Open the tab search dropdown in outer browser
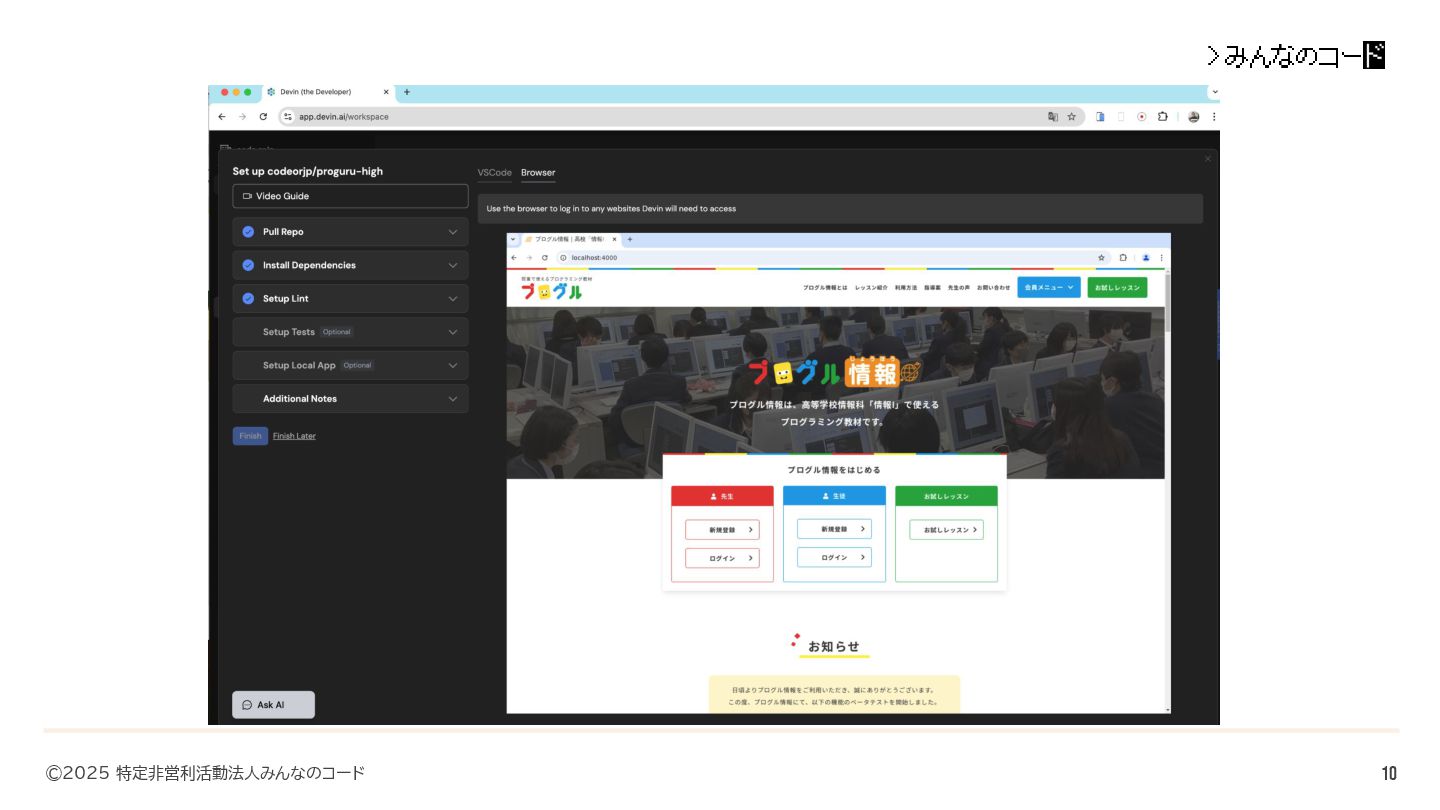Image resolution: width=1440 pixels, height=810 pixels. point(1214,92)
